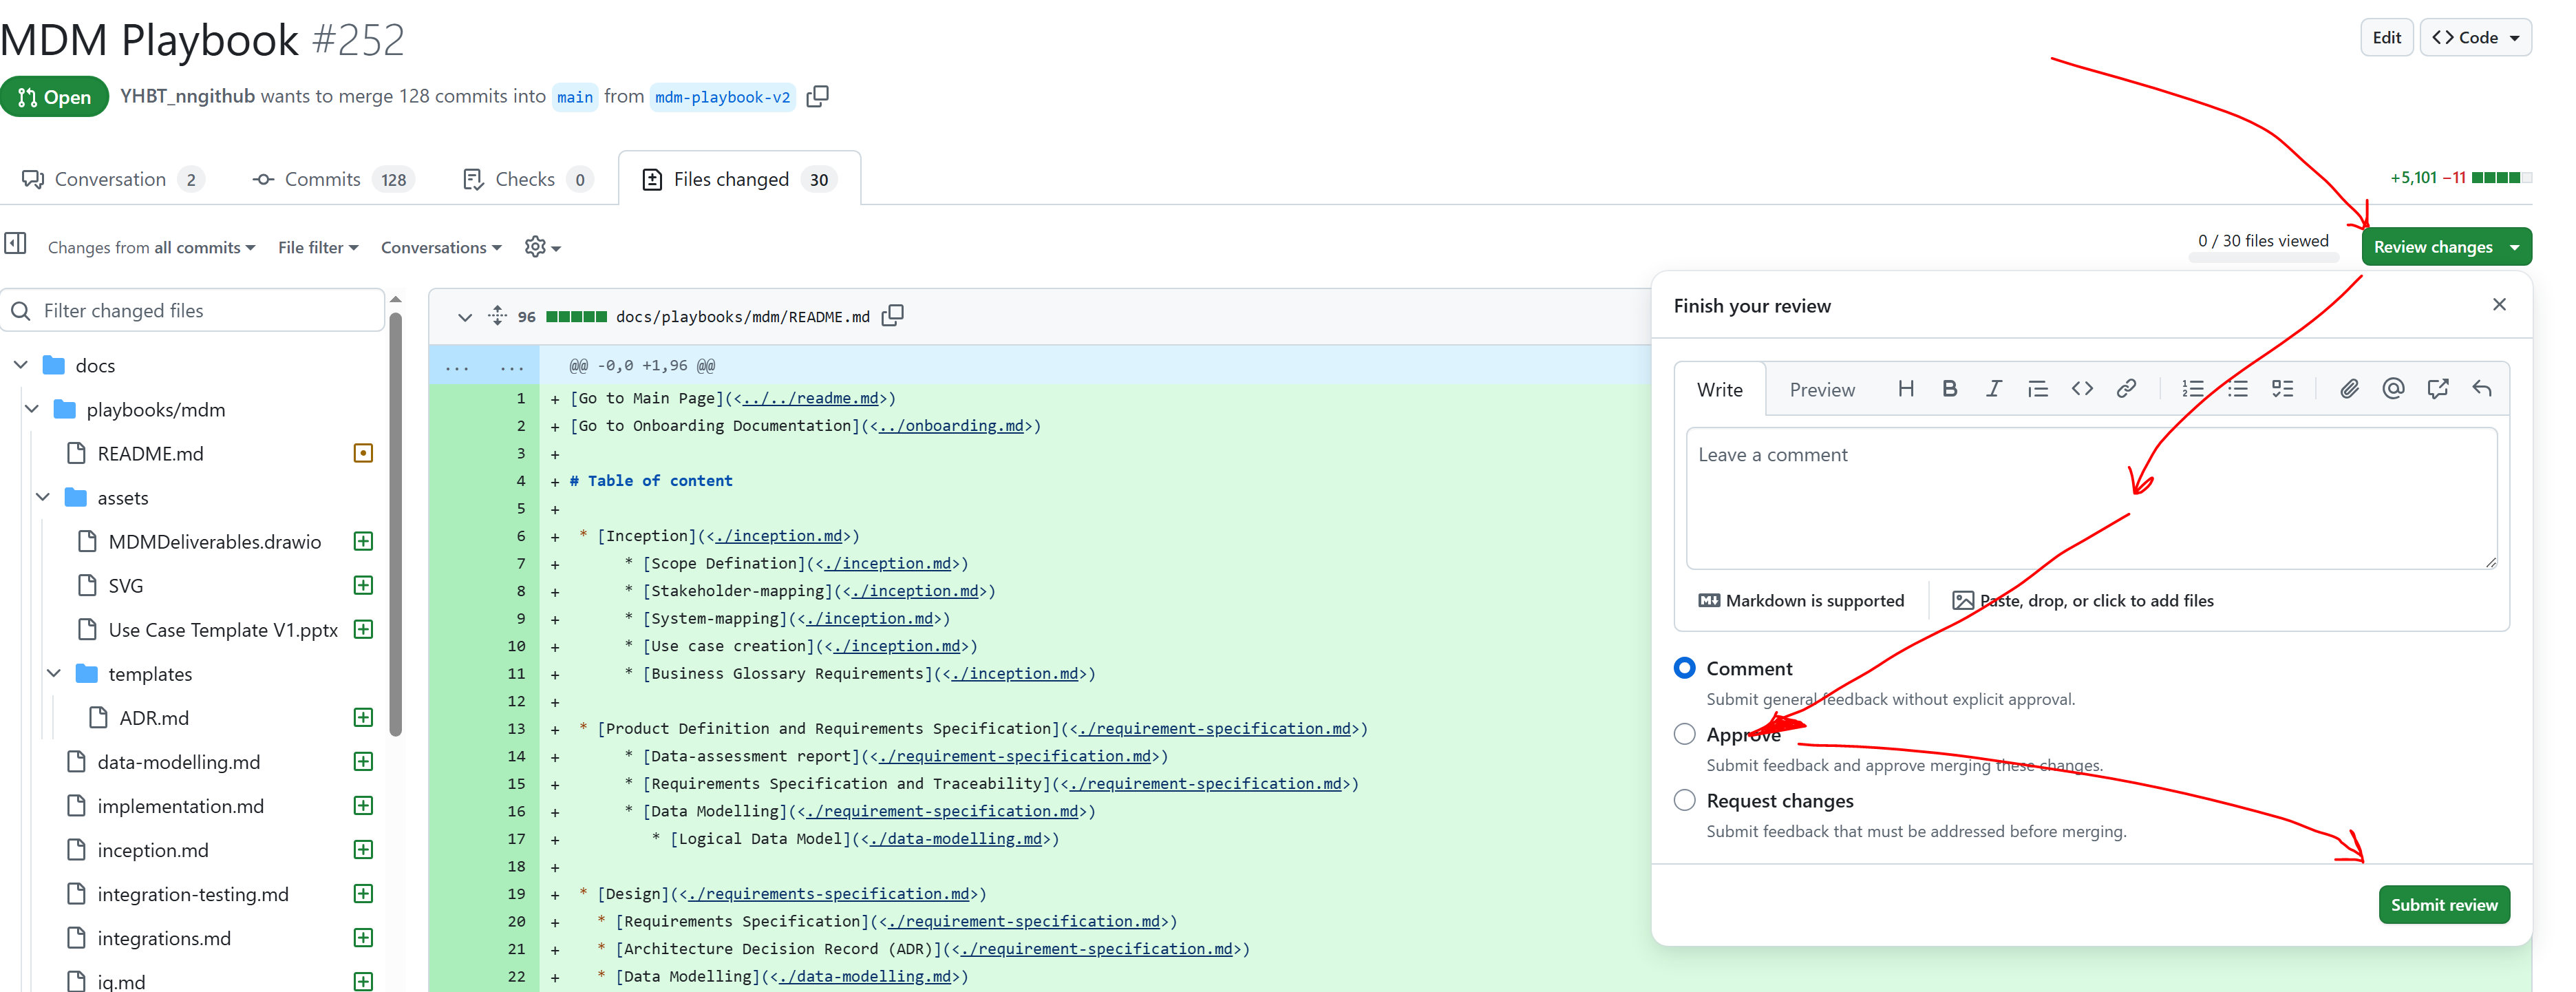Viewport: 2576px width, 992px height.
Task: Click the diffstat blocks next to +5,101 −11
Action: (x=2501, y=178)
